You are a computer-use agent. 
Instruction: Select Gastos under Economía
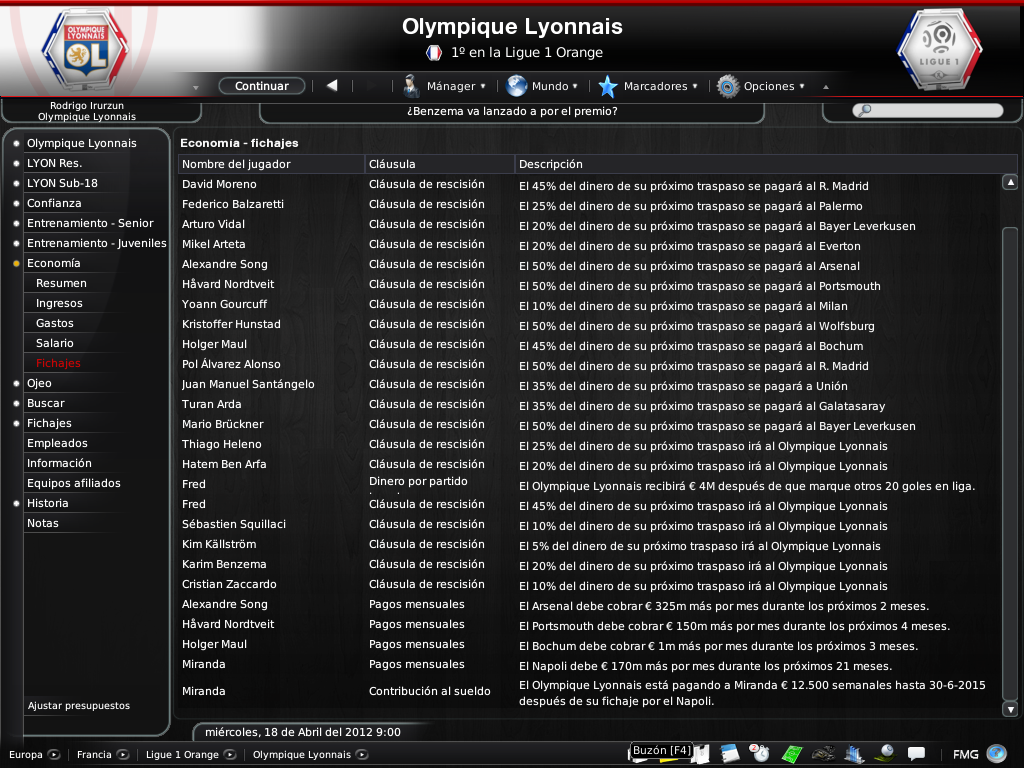(55, 323)
